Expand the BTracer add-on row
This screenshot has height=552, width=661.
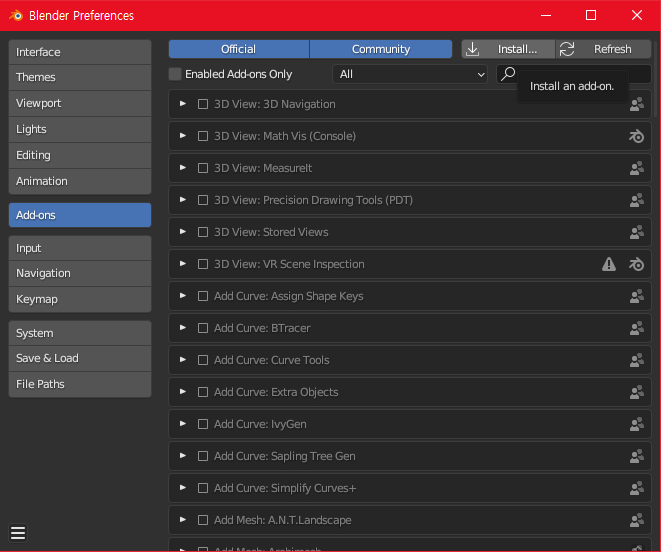pos(183,328)
